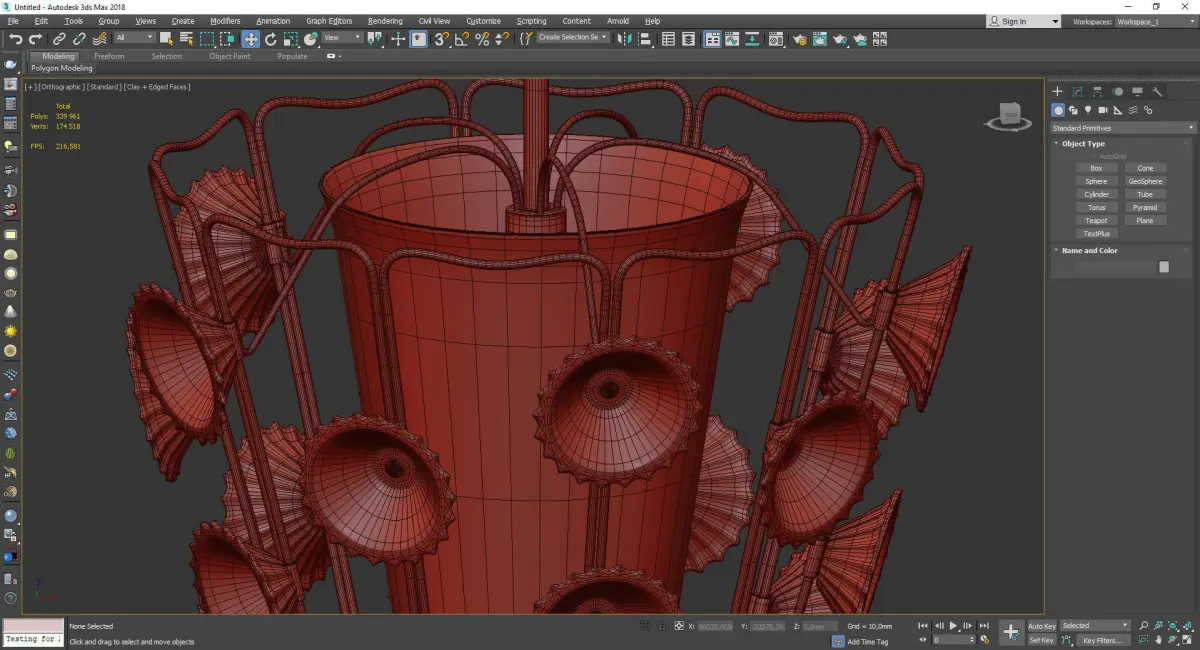This screenshot has height=650, width=1200.
Task: Switch to the Freeform ribbon tab
Action: [109, 56]
